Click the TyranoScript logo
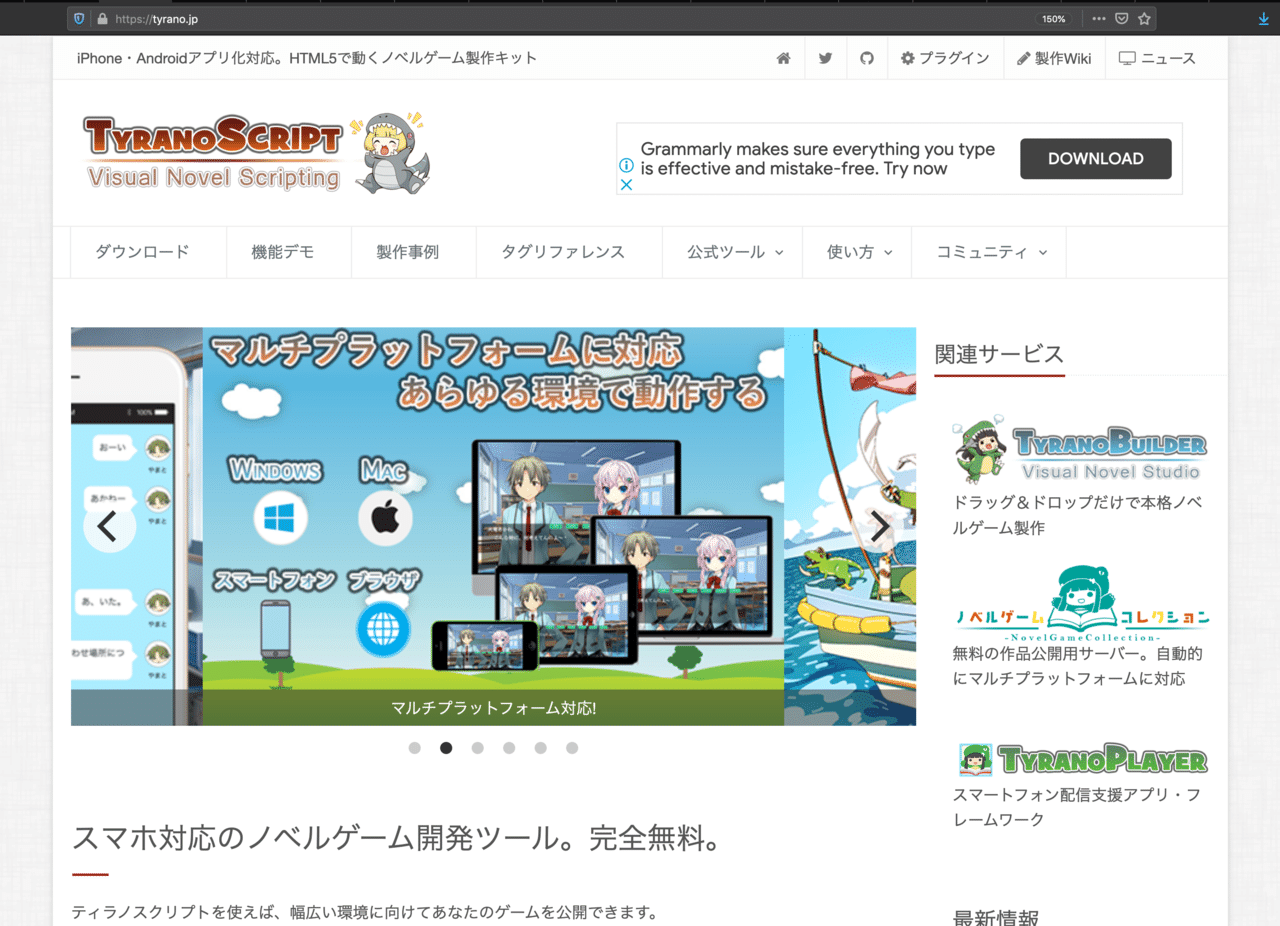The image size is (1280, 926). point(257,152)
